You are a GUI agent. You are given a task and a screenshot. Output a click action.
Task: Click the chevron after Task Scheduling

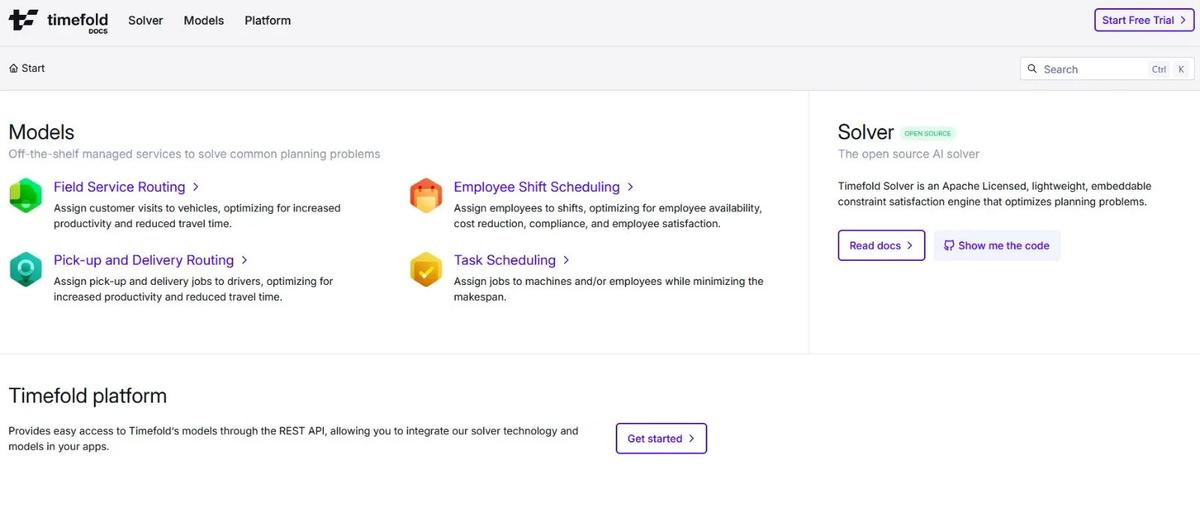566,260
